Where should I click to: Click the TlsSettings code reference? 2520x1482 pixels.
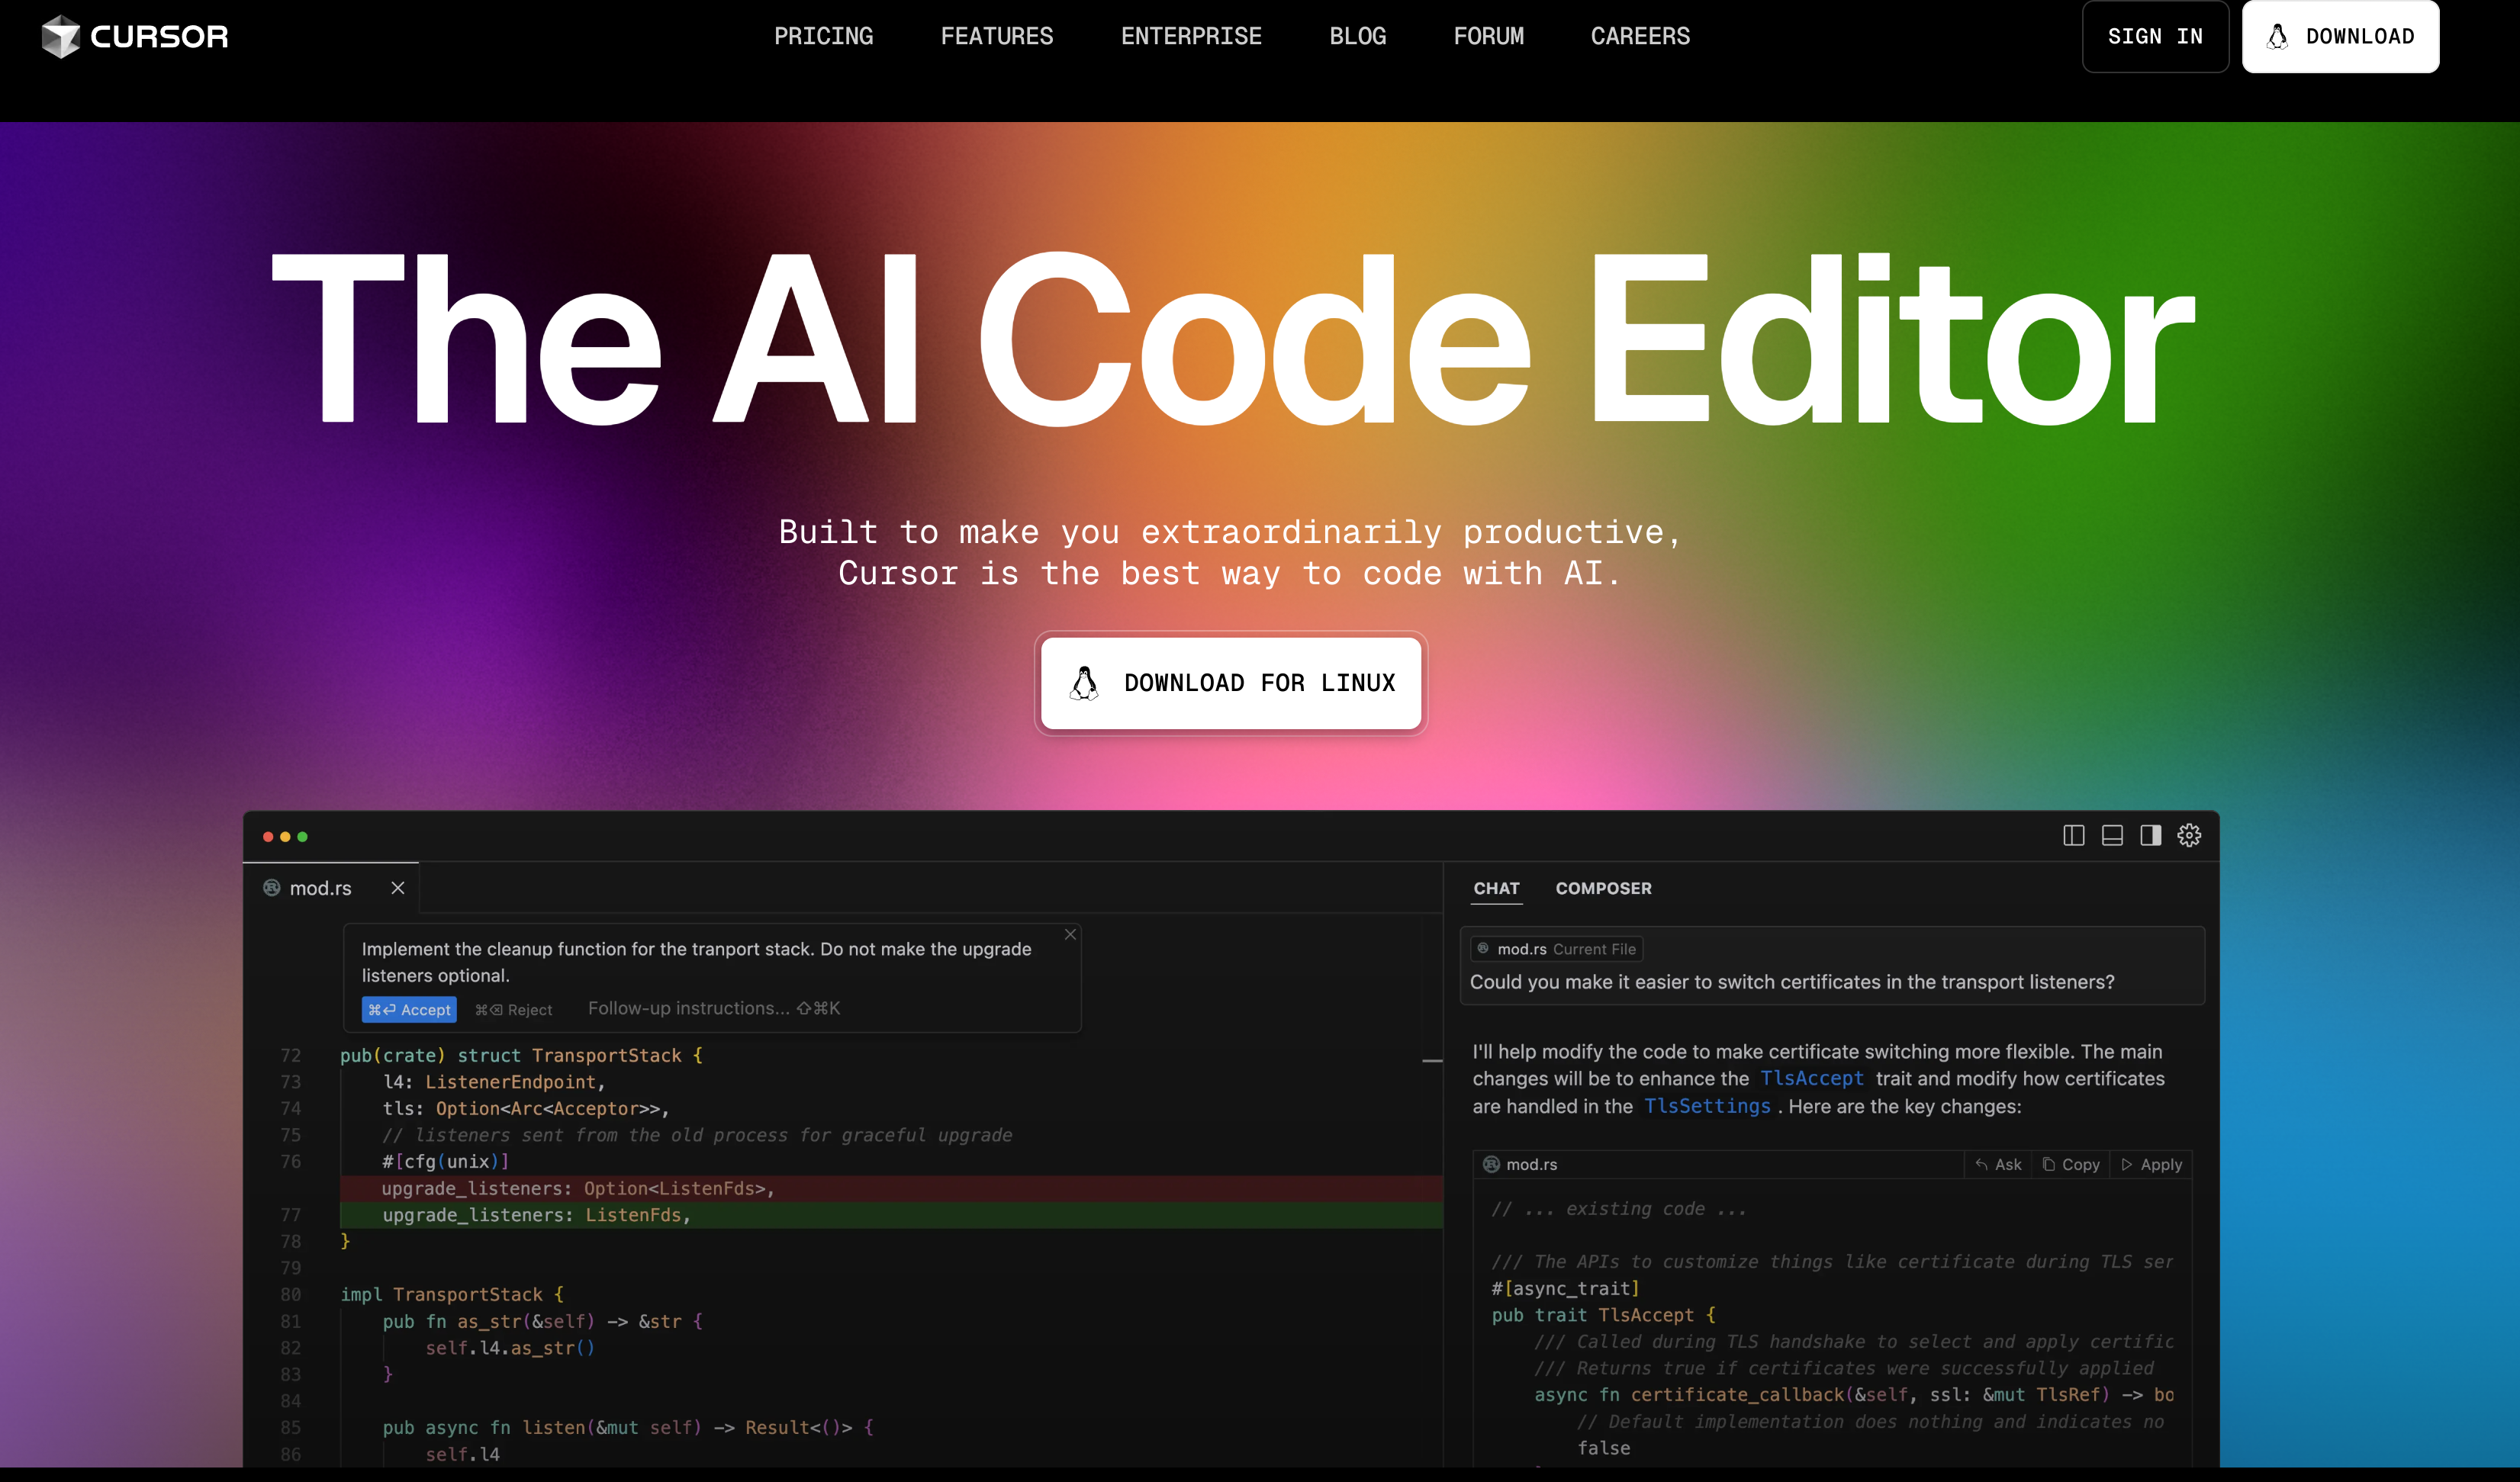pyautogui.click(x=1707, y=1107)
